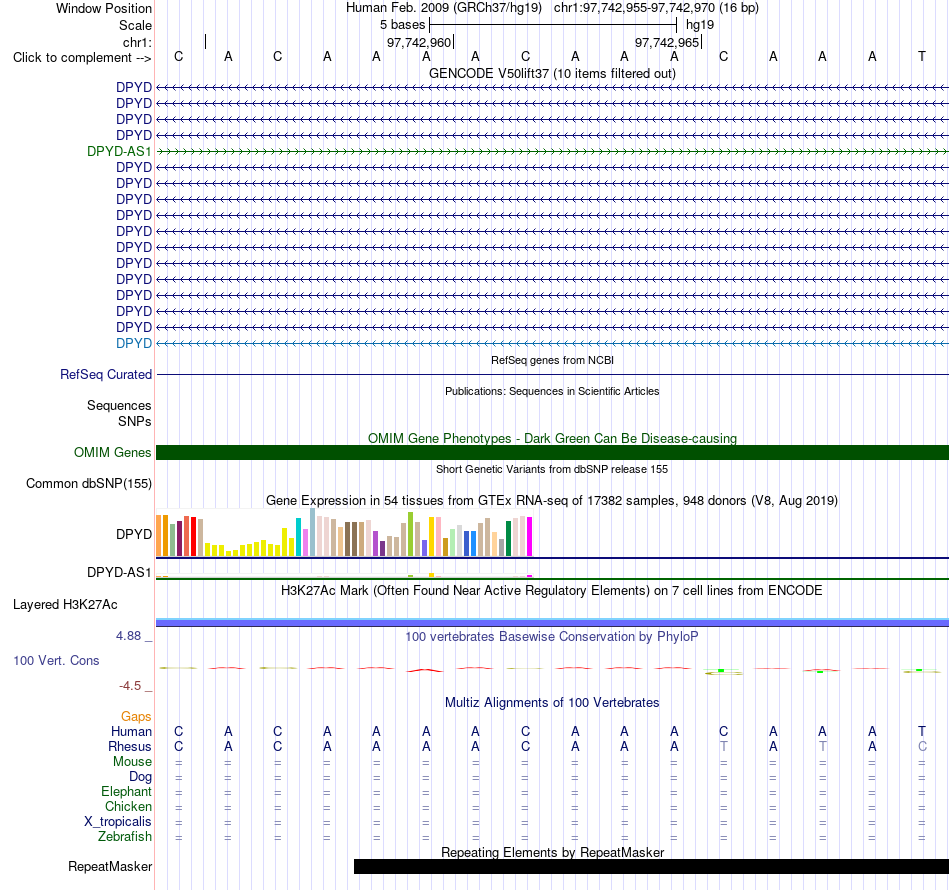Click the DPYD label beside GTEx bar chart
This screenshot has width=950, height=890.
click(134, 534)
